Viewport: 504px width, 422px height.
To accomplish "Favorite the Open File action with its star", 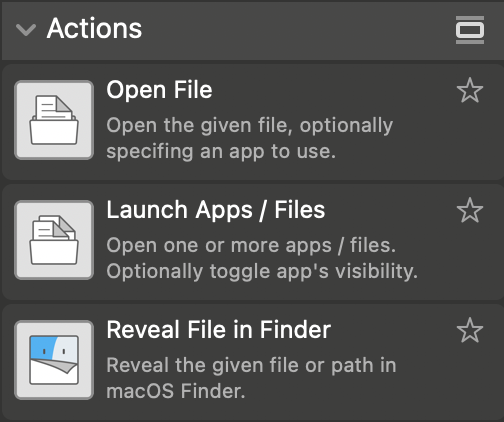I will 470,90.
